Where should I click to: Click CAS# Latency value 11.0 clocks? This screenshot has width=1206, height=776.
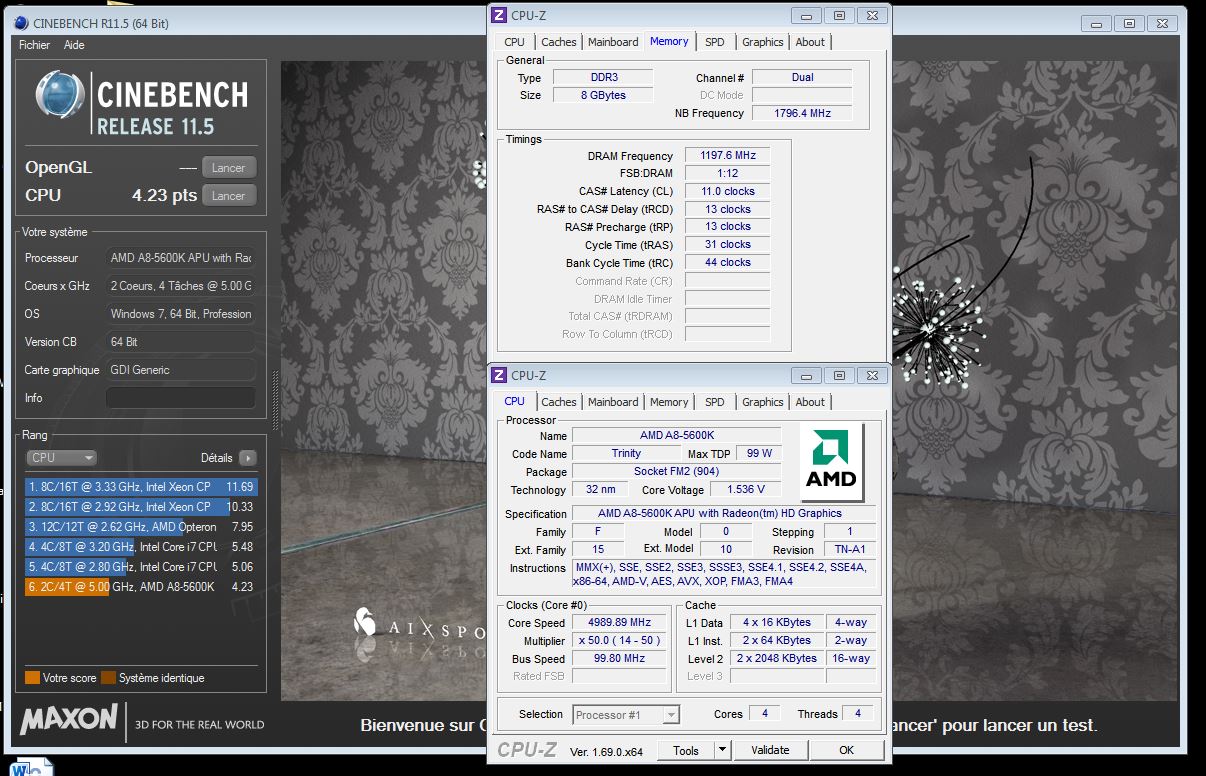727,191
